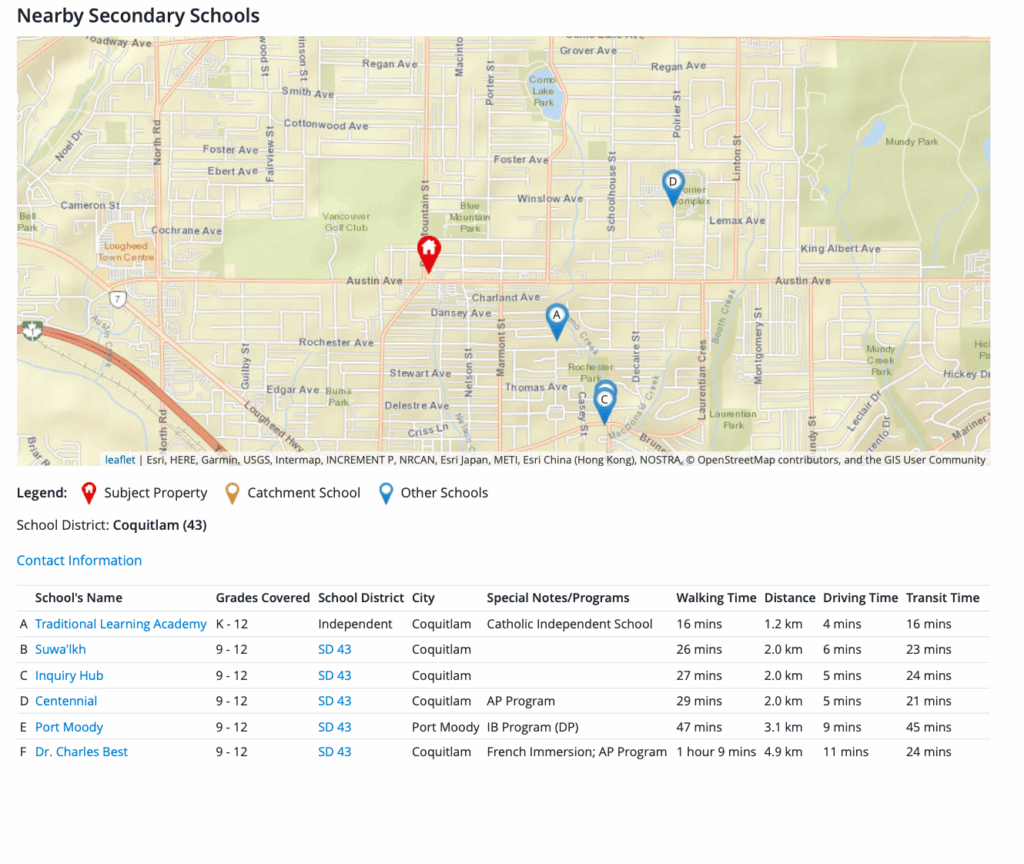Click the 3.1 km distance value
Screen dimensions: 1024x864
tap(783, 727)
